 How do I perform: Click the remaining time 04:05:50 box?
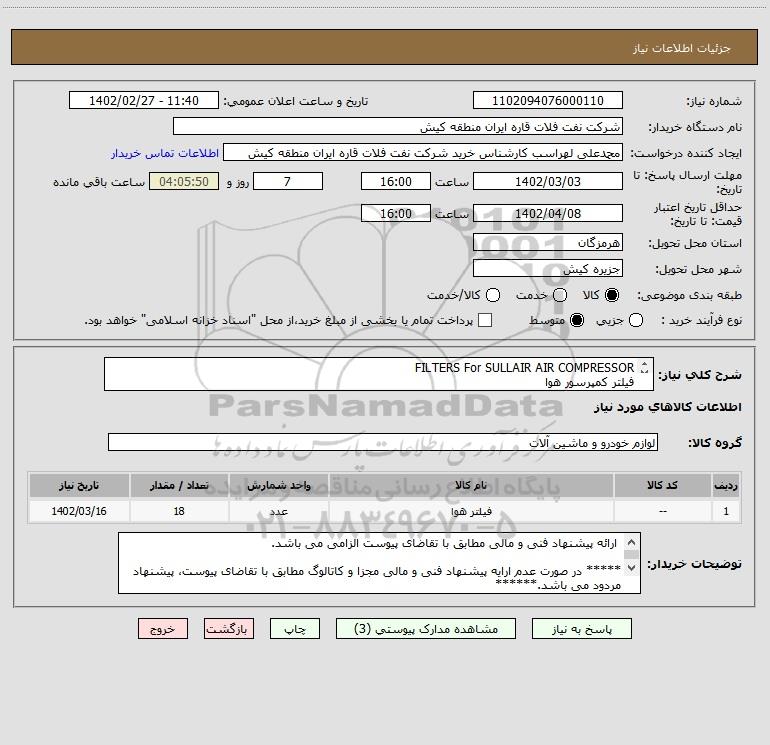tap(184, 181)
